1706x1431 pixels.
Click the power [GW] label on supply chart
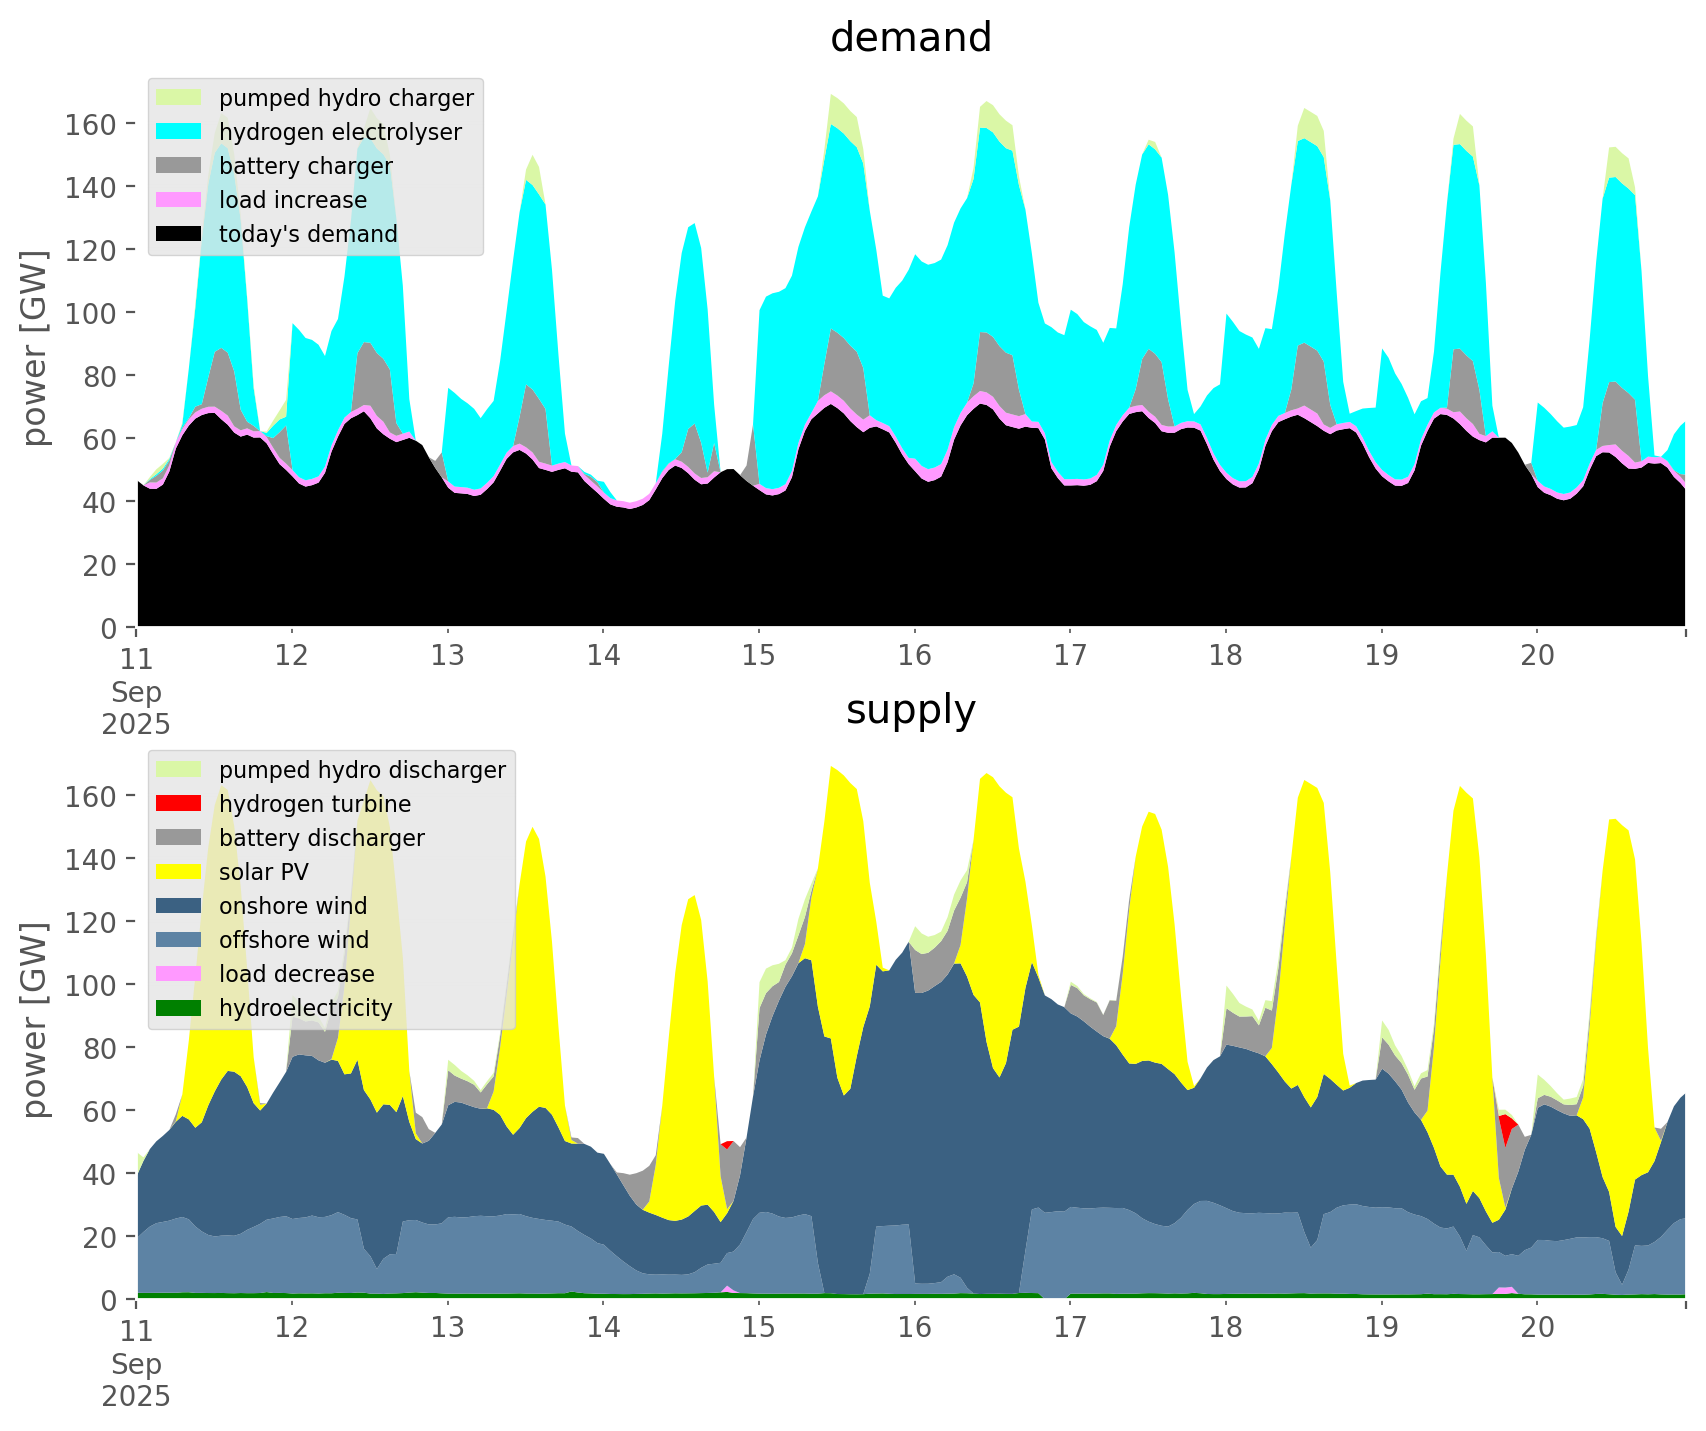point(35,1020)
